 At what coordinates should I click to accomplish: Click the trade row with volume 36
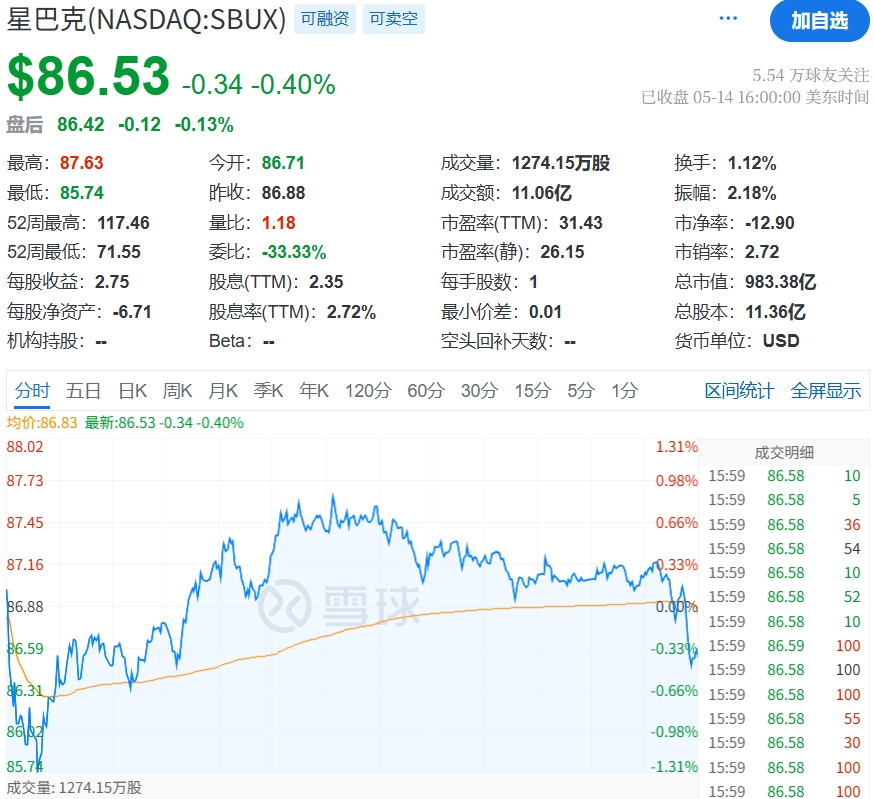click(x=784, y=525)
